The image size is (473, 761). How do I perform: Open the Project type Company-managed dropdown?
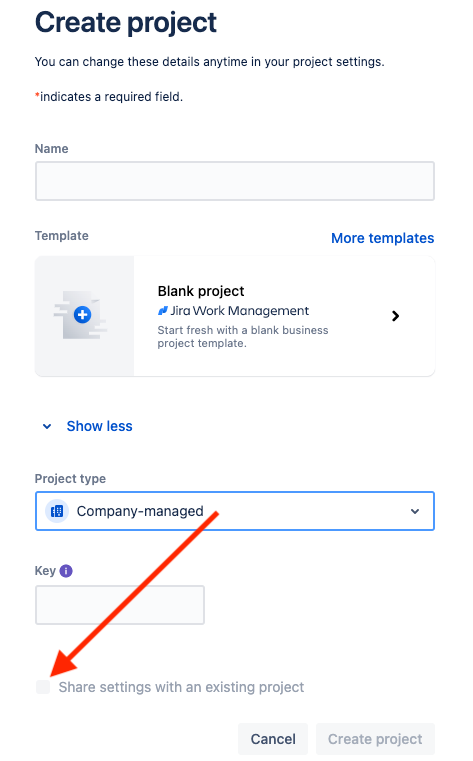click(235, 511)
